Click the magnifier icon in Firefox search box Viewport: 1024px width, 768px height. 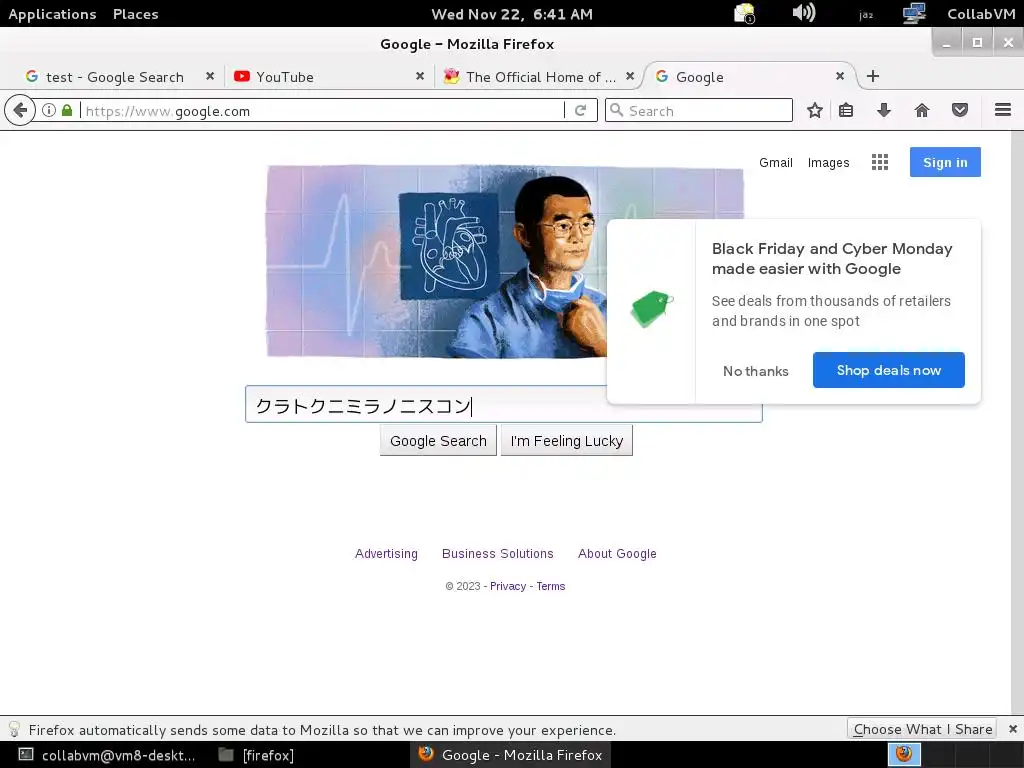pos(616,110)
